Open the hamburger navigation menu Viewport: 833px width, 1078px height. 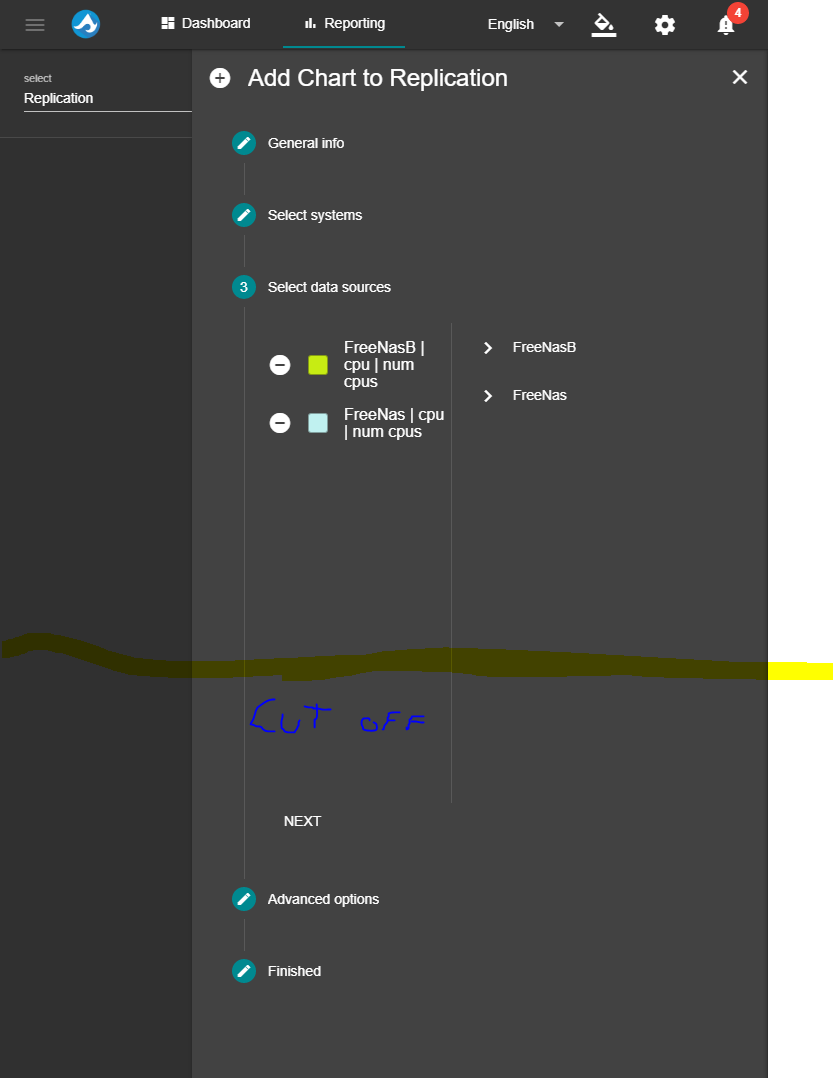(35, 25)
